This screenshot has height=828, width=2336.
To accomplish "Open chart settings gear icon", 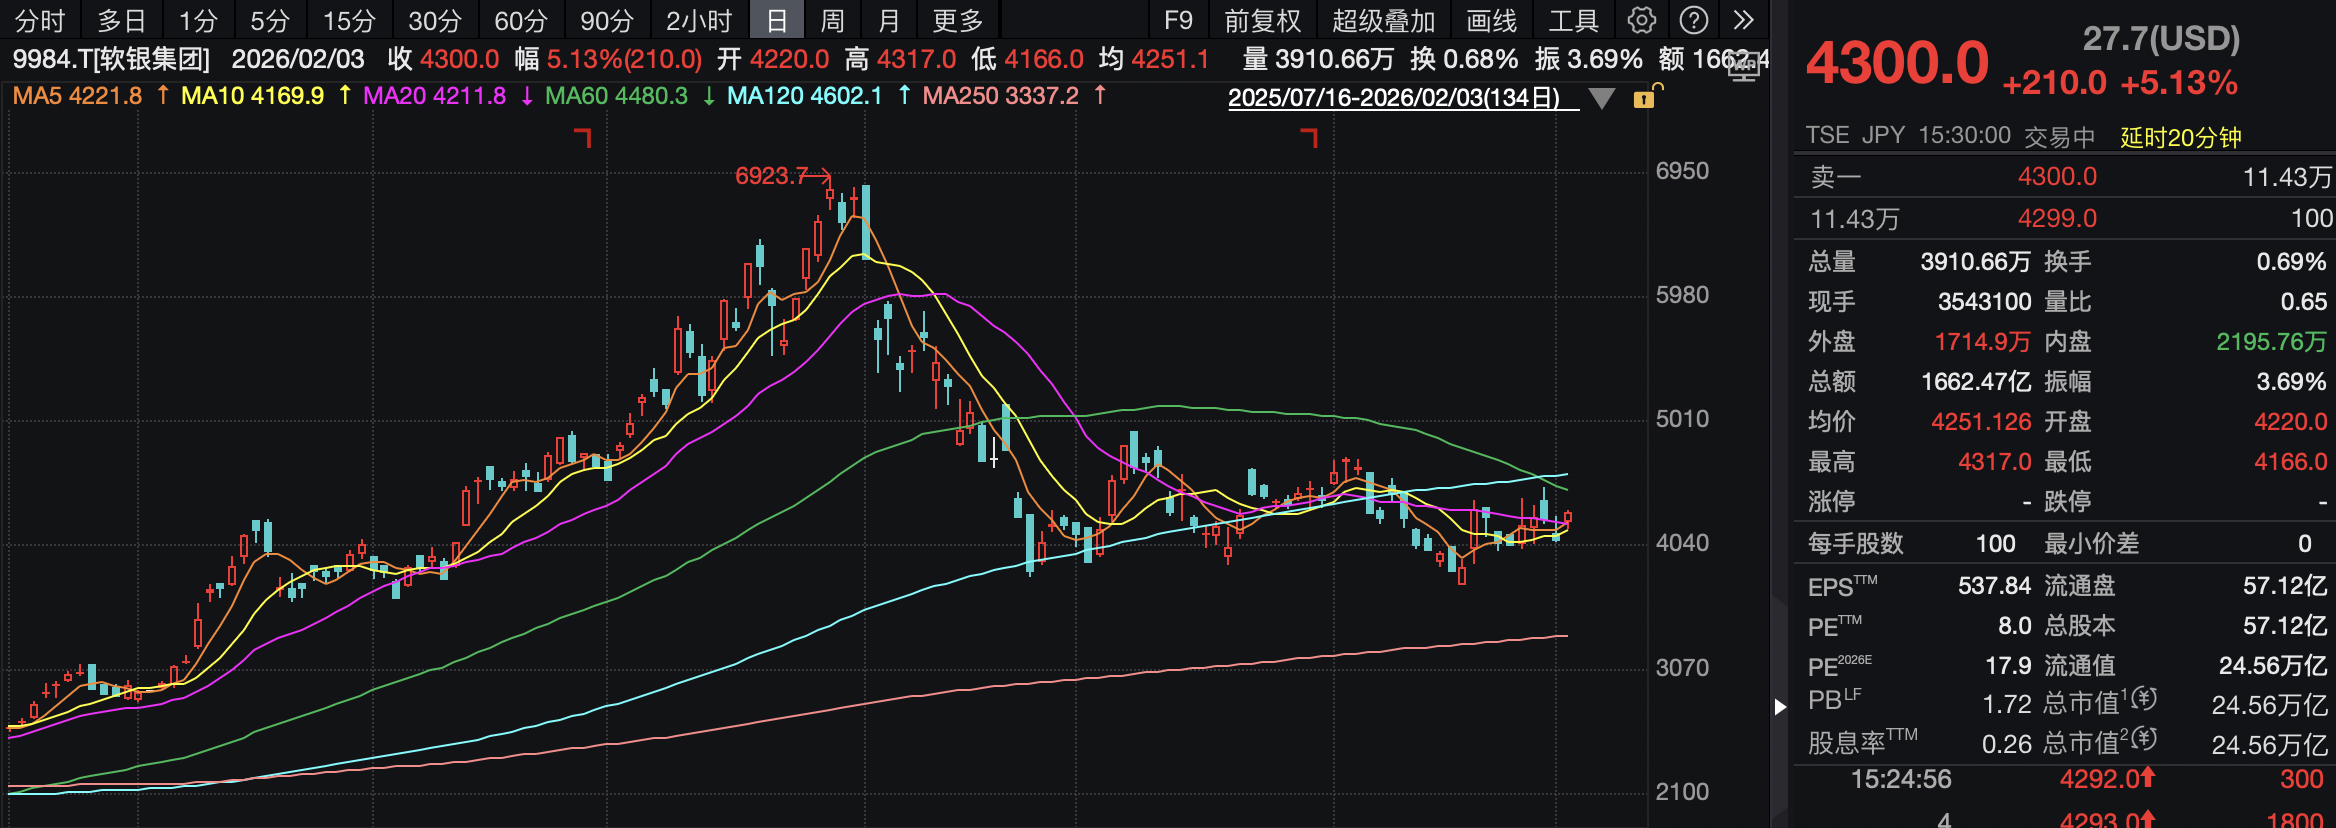I will click(x=1641, y=20).
